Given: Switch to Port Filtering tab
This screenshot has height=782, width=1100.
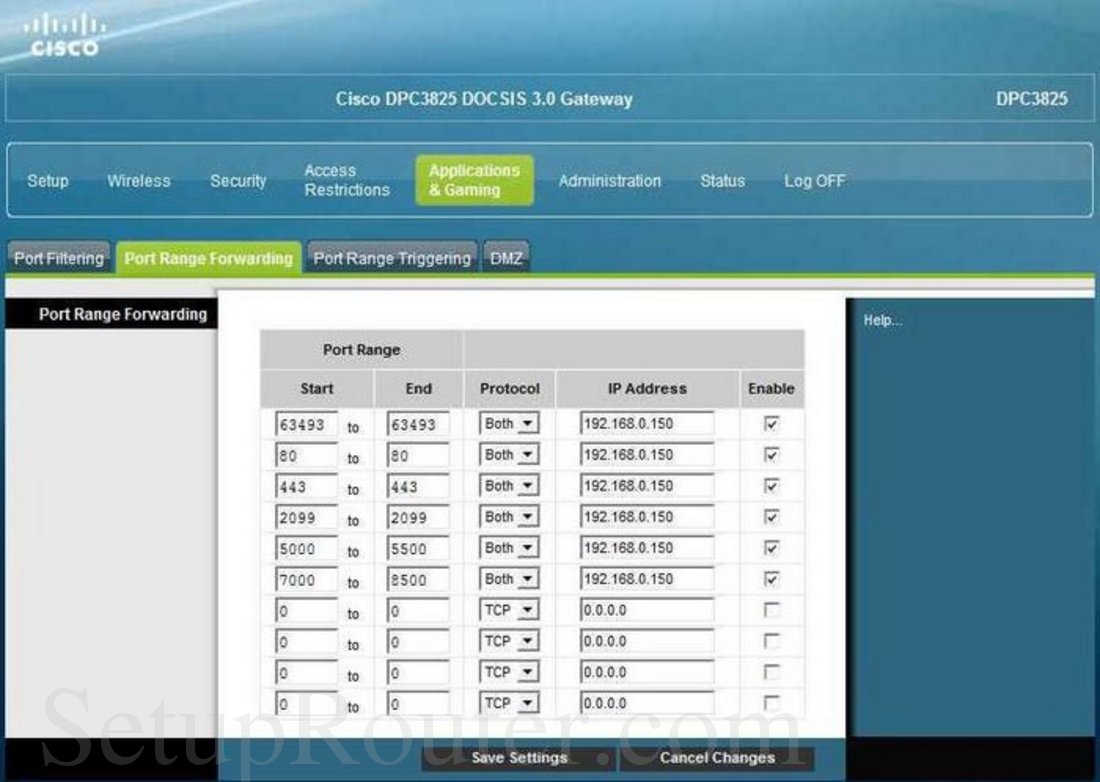Looking at the screenshot, I should click(59, 259).
